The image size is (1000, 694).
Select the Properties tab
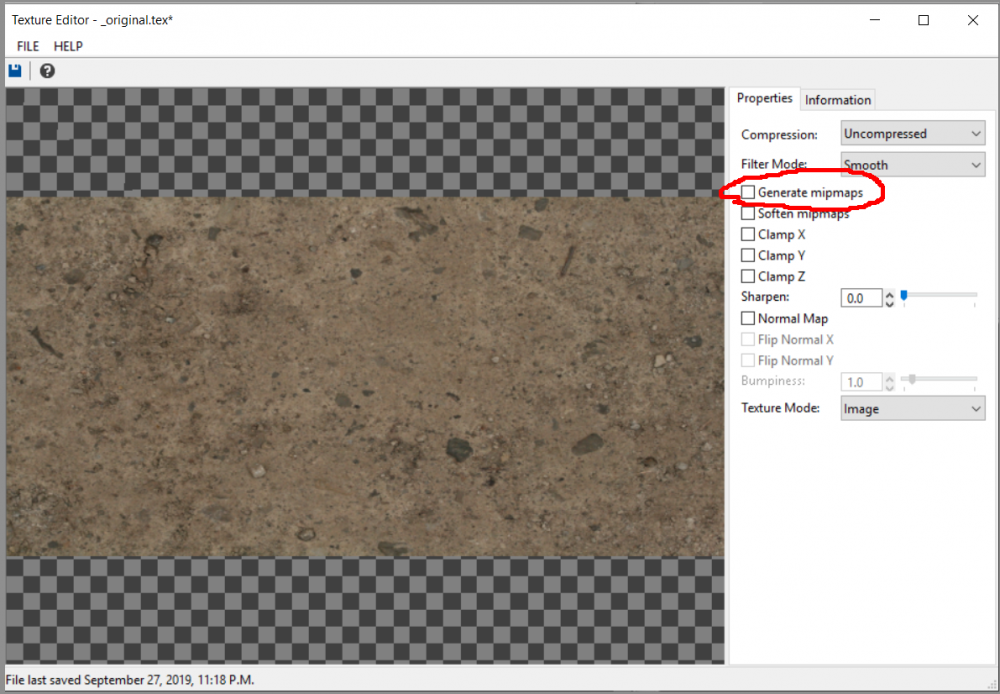764,98
